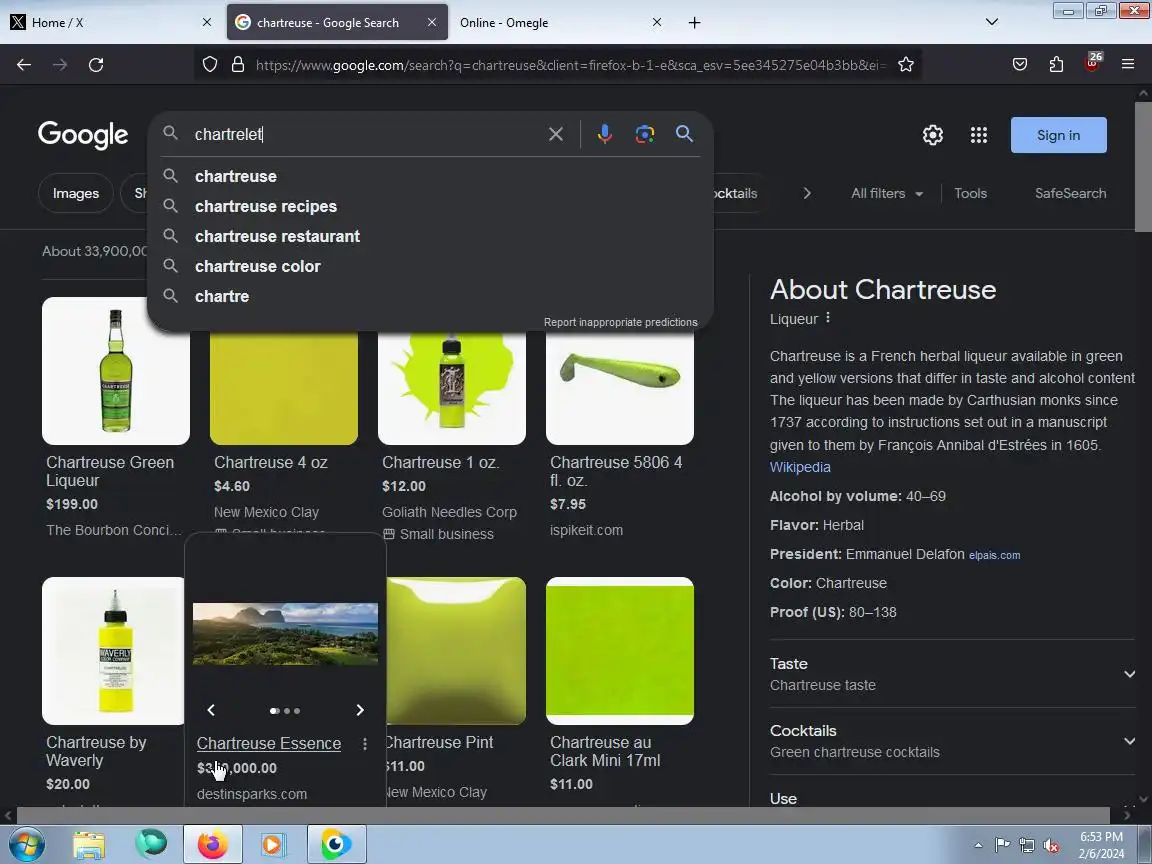Open the Chartreuse au Clark Mini swatch
1152x864 pixels.
620,651
